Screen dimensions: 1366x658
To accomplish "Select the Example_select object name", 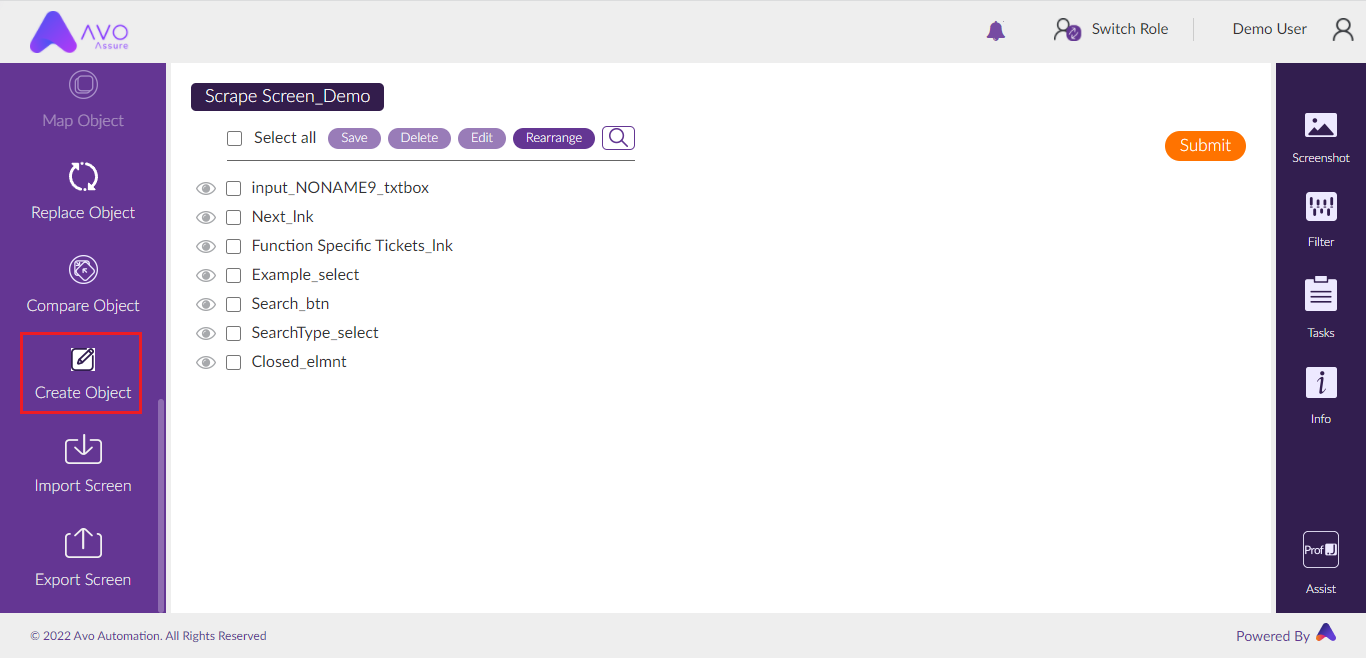I will (305, 275).
